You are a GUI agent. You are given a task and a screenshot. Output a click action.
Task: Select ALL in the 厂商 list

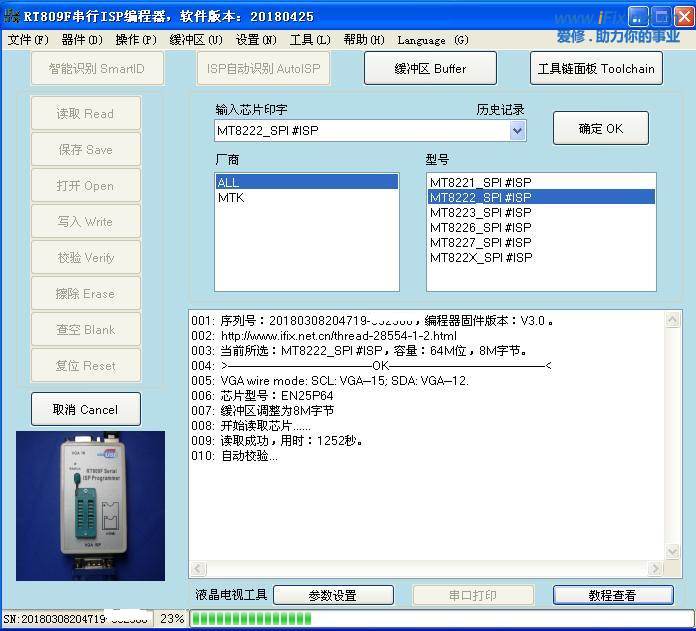point(307,182)
